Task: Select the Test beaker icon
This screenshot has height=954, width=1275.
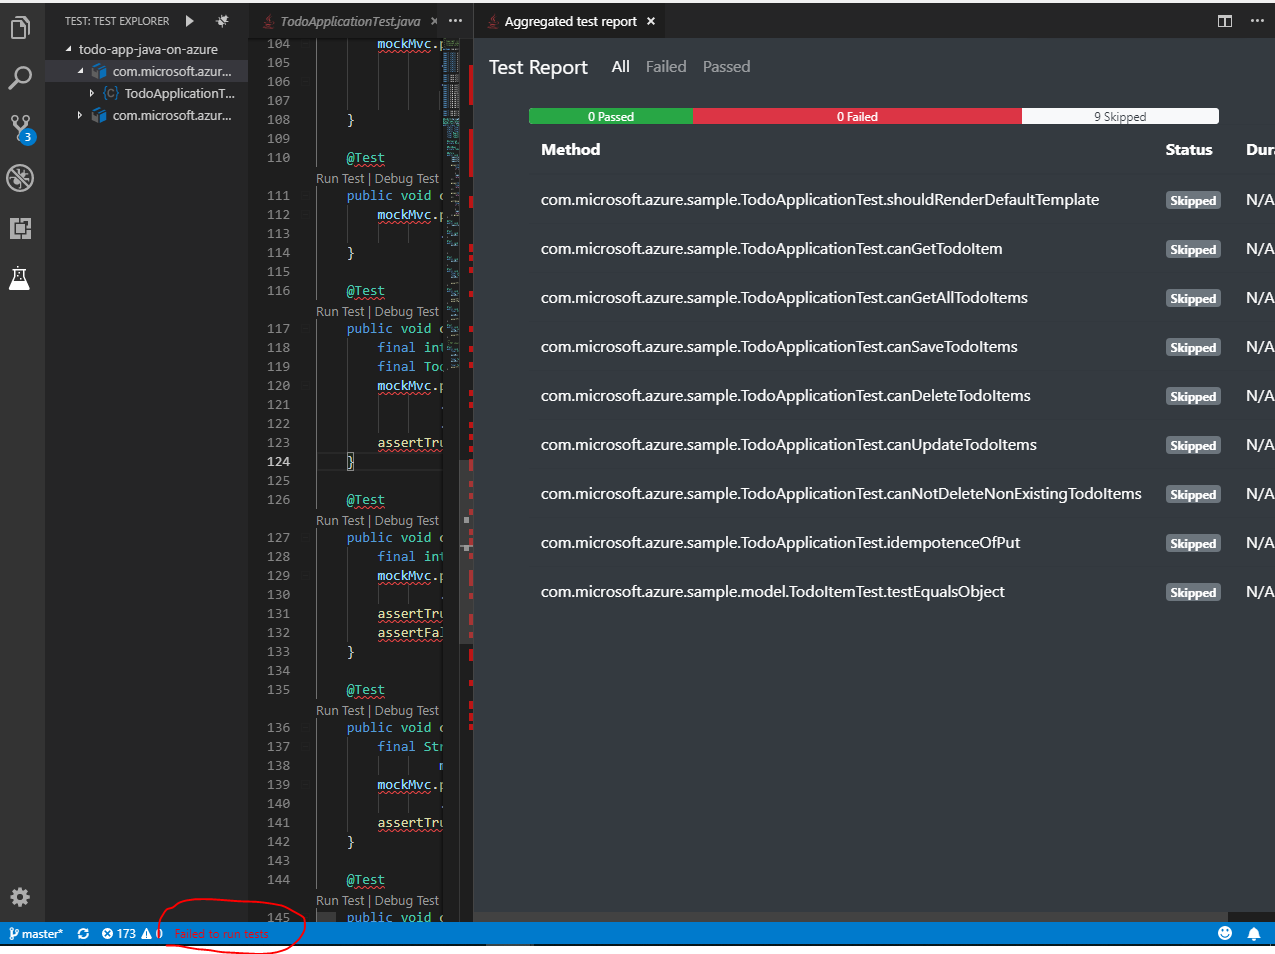Action: pyautogui.click(x=19, y=278)
